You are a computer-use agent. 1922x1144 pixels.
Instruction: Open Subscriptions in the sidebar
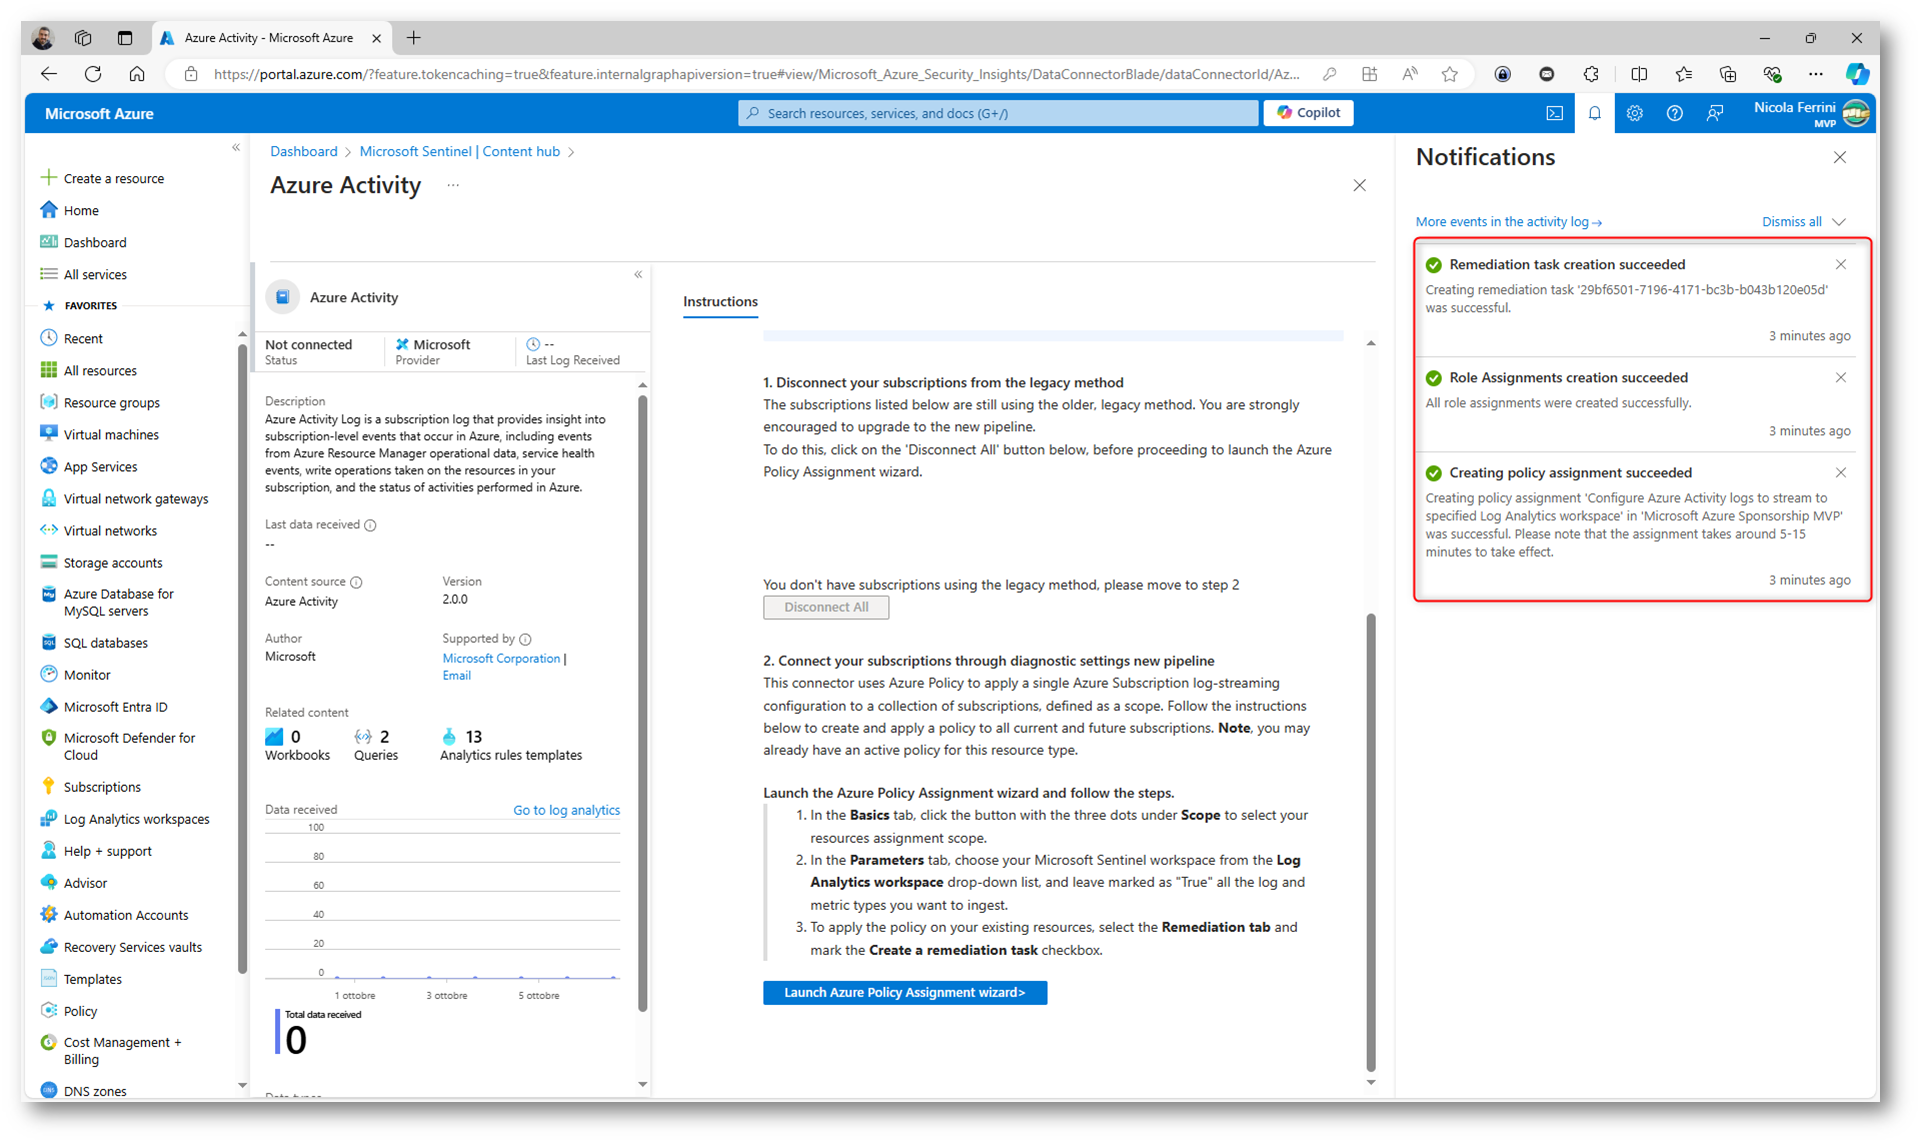[102, 787]
